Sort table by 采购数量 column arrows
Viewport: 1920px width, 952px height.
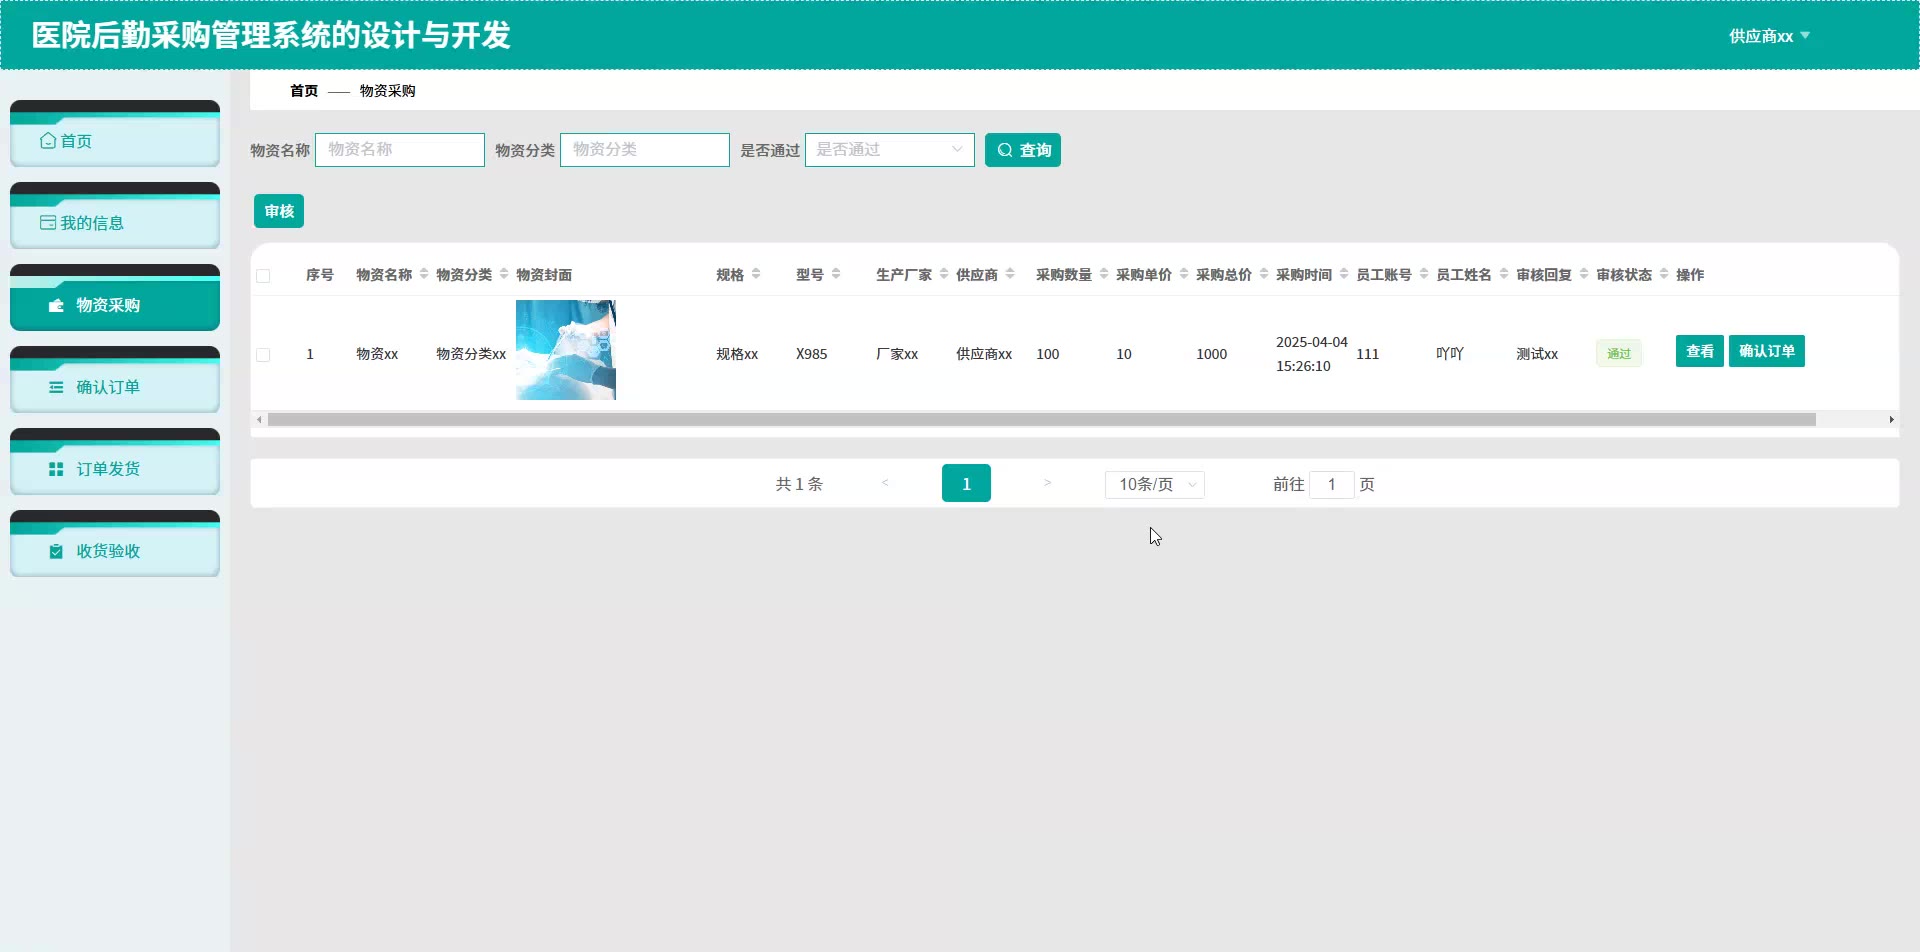click(x=1104, y=274)
